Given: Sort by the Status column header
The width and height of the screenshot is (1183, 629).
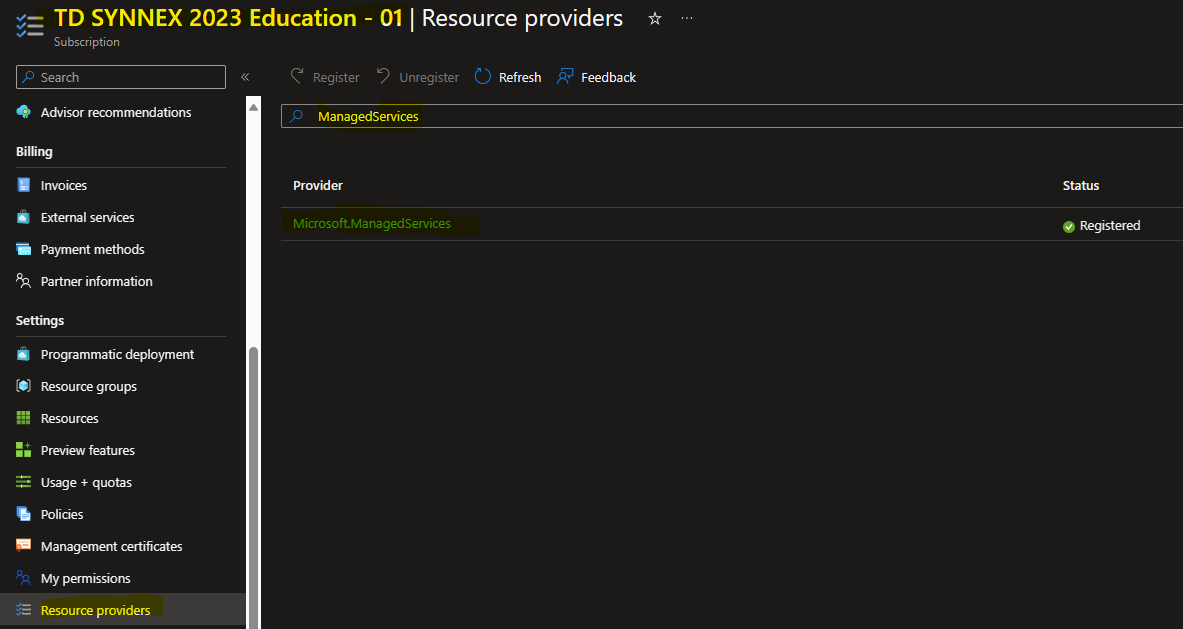Looking at the screenshot, I should (x=1080, y=186).
